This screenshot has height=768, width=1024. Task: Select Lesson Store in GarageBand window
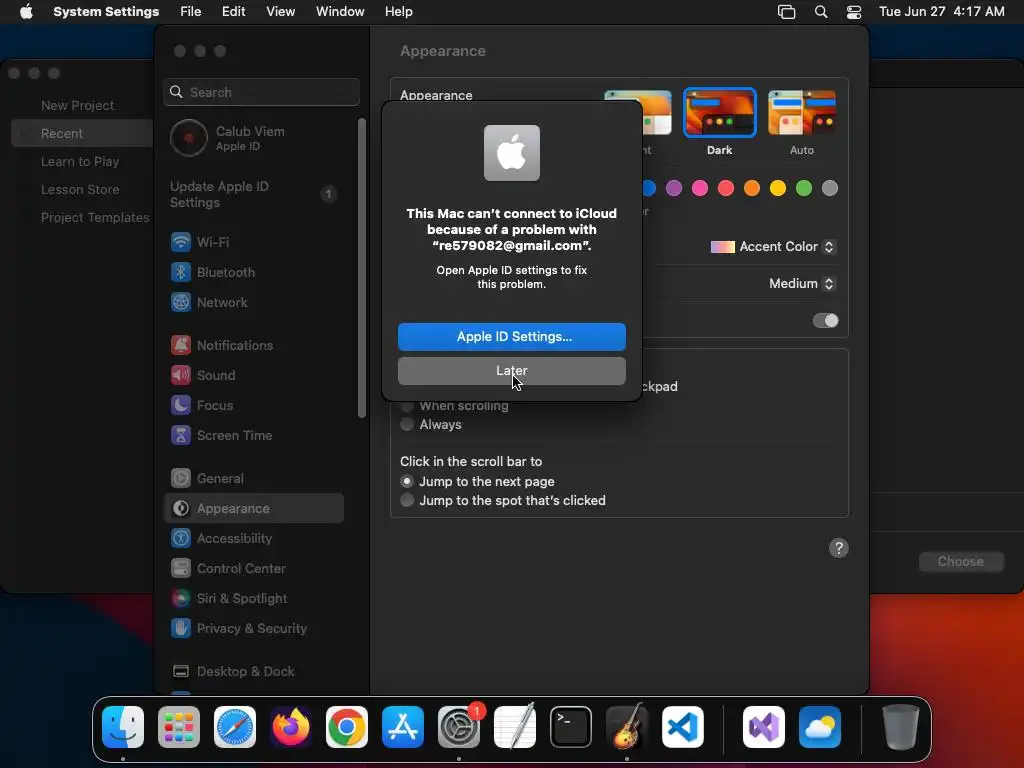80,189
